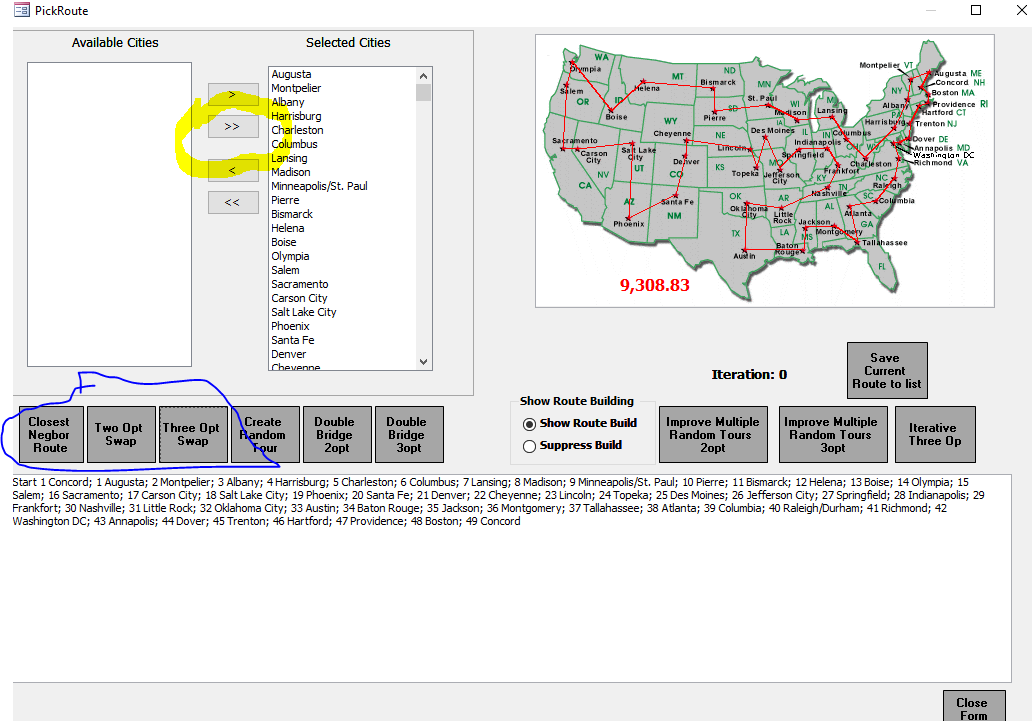Click the single left arrow remove button
This screenshot has width=1032, height=721.
(x=233, y=171)
